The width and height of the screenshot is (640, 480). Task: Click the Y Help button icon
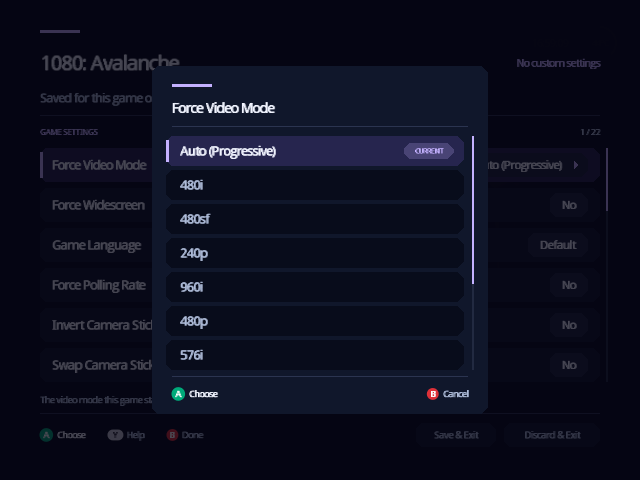click(x=115, y=435)
